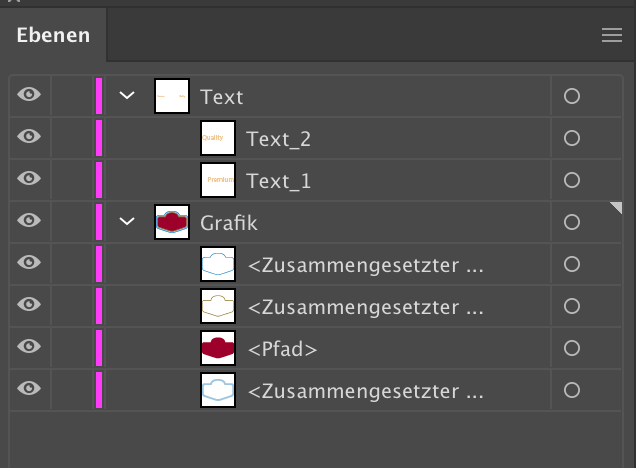Click magenta color bar of Grafik layer
The height and width of the screenshot is (468, 636).
[x=99, y=221]
